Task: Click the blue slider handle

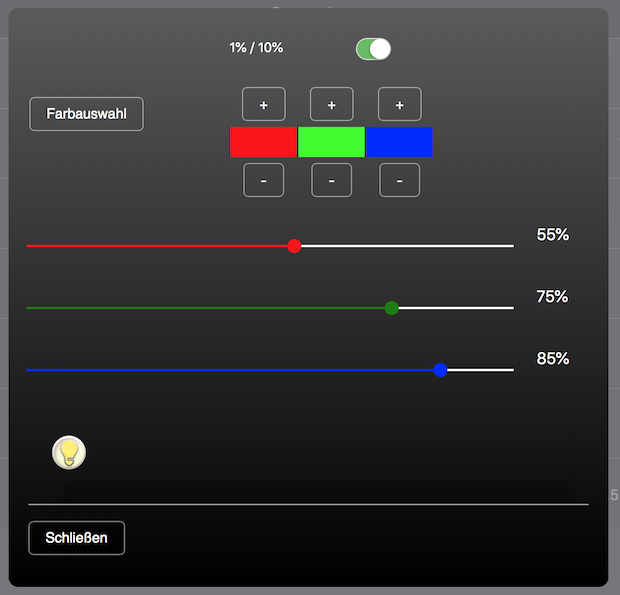Action: tap(440, 370)
